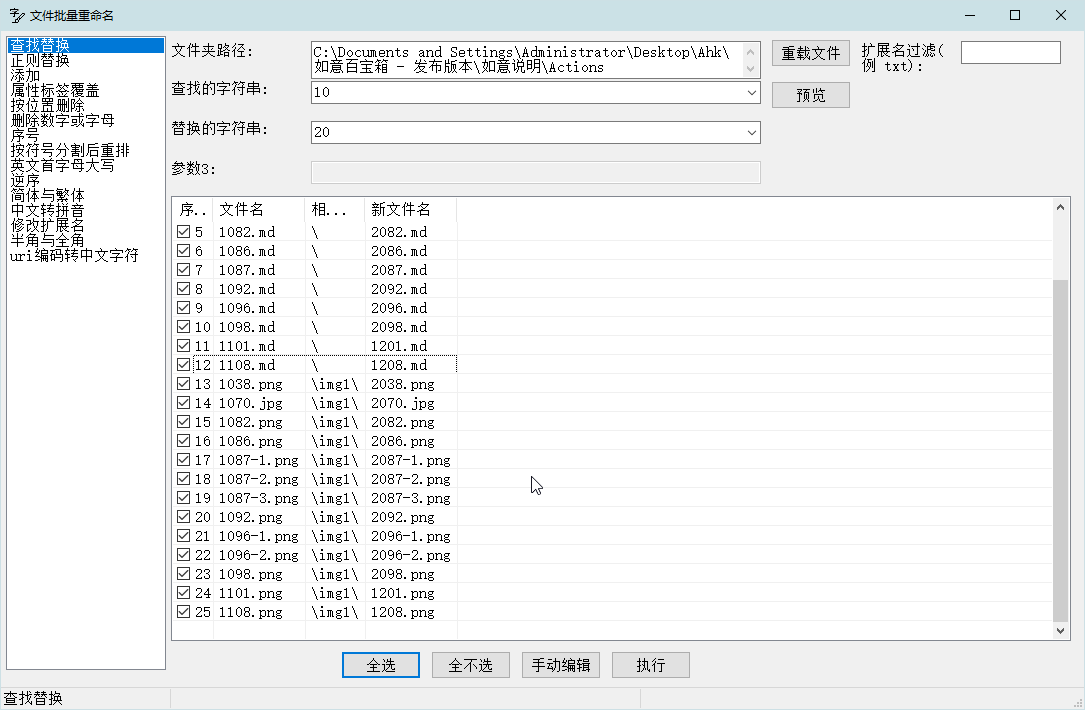Click file name 1096.md in row 9
The height and width of the screenshot is (710, 1085).
point(247,308)
